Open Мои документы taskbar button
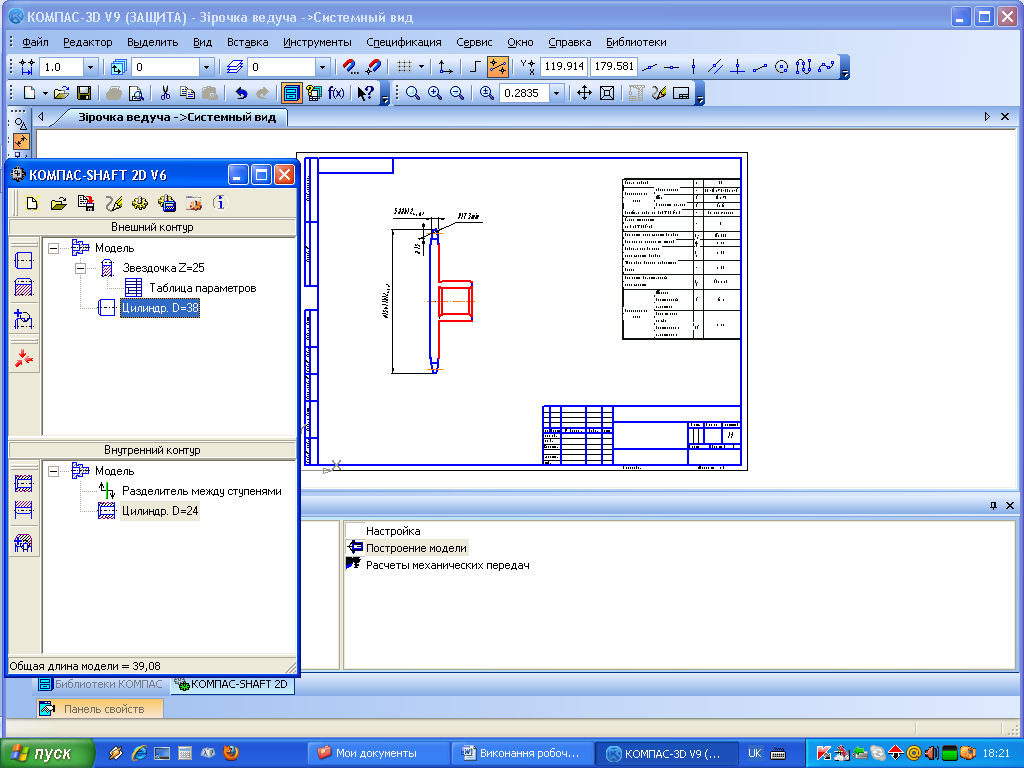Viewport: 1024px width, 768px height. [x=377, y=754]
